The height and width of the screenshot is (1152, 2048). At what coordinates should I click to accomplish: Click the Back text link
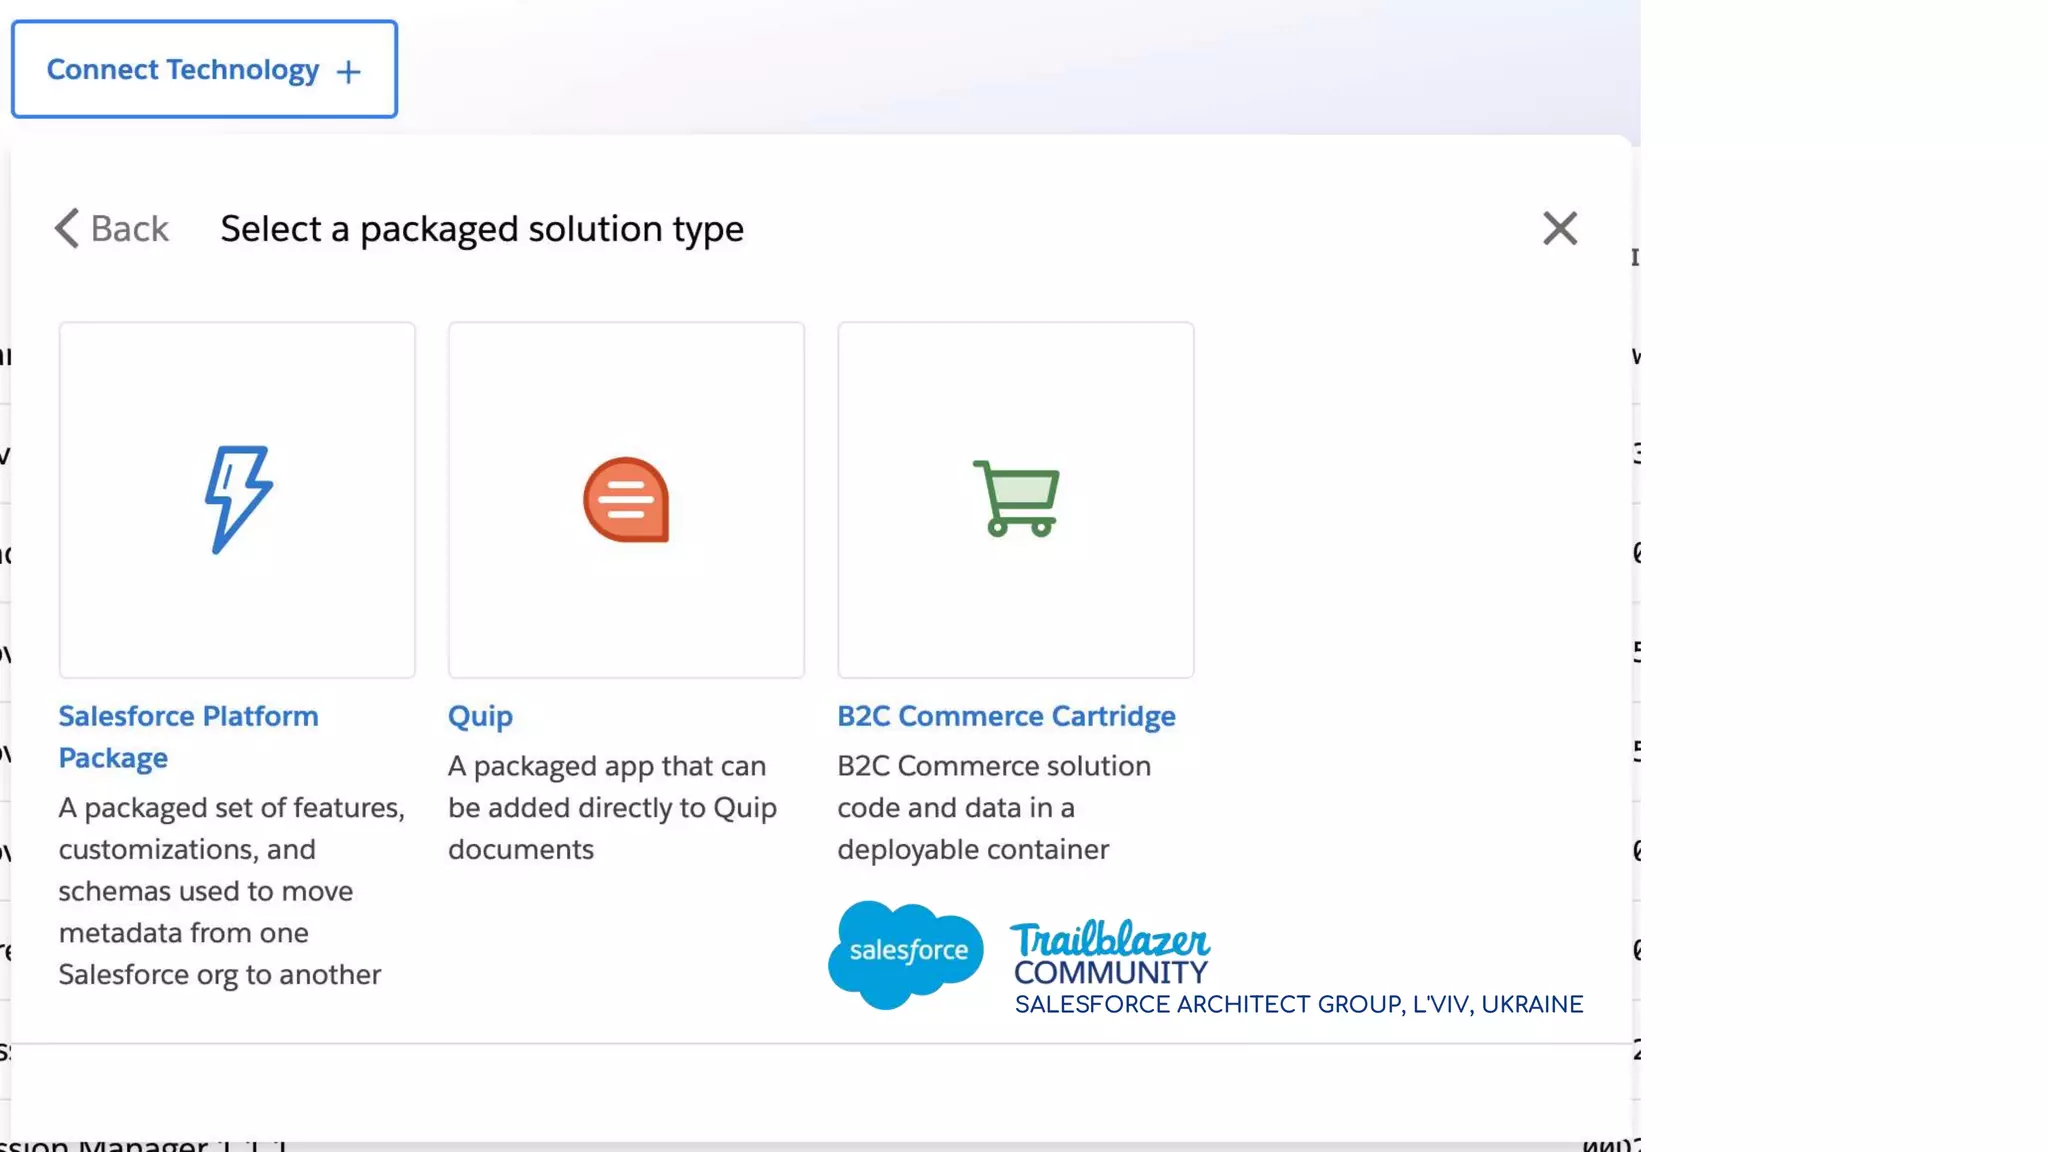130,228
